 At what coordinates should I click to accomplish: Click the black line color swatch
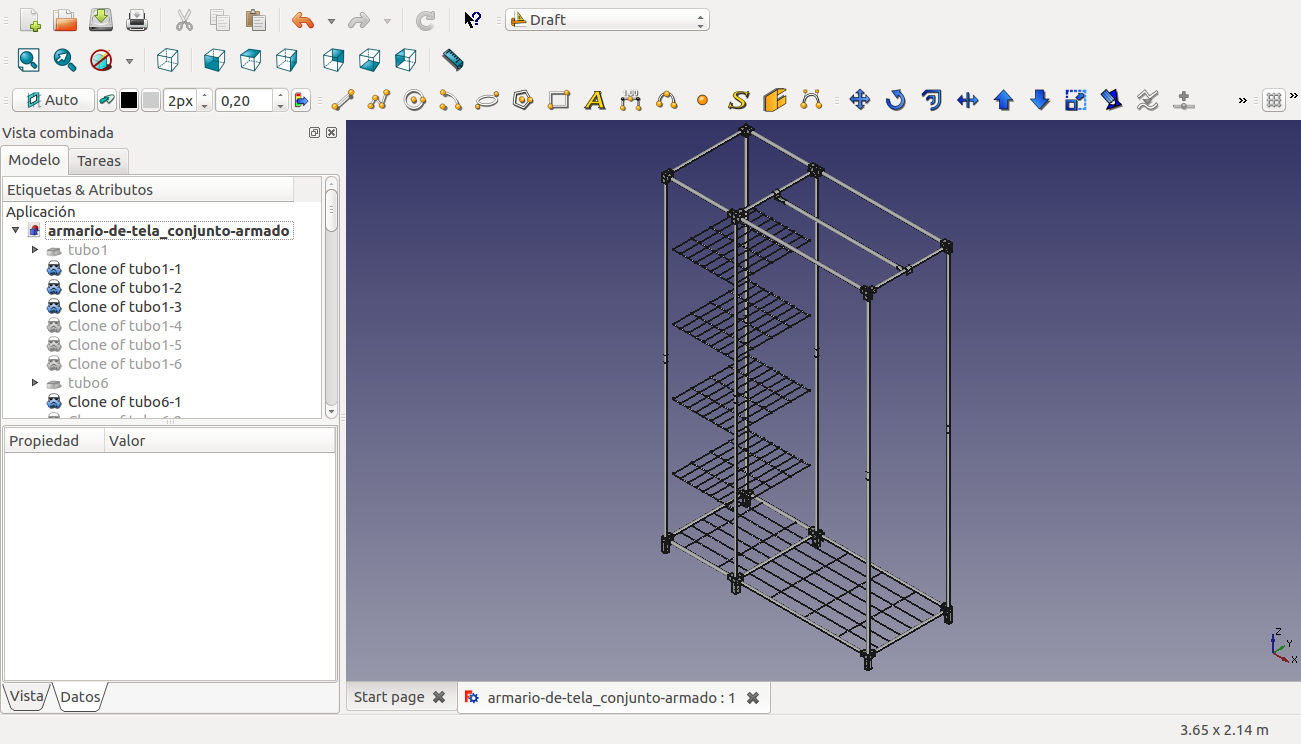coord(129,100)
